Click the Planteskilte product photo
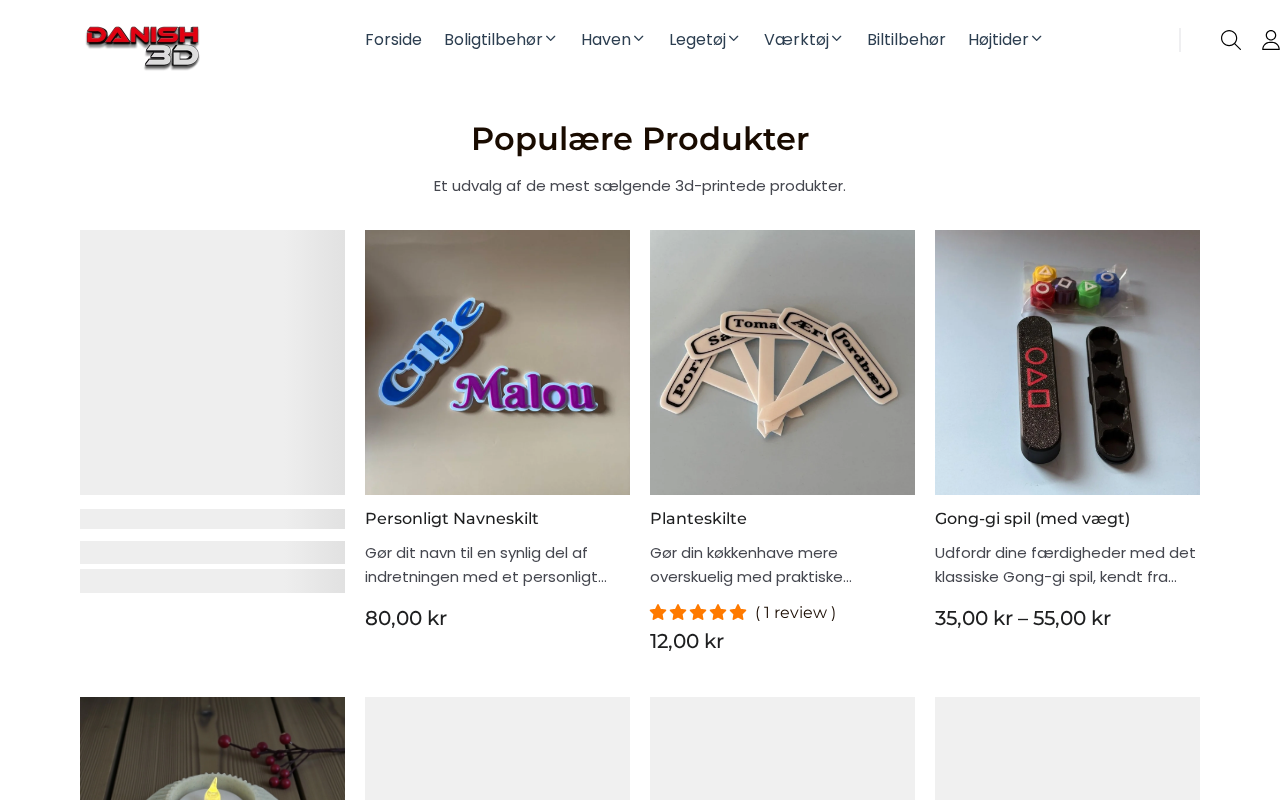This screenshot has height=800, width=1280. tap(782, 362)
